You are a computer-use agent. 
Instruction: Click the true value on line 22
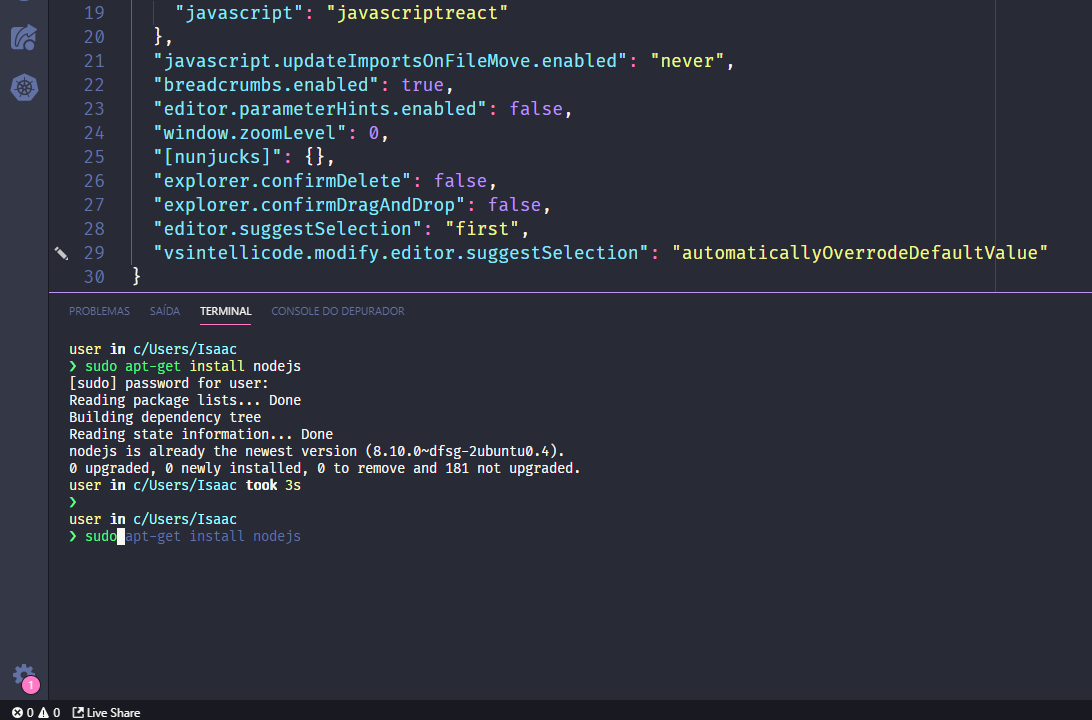(x=422, y=85)
